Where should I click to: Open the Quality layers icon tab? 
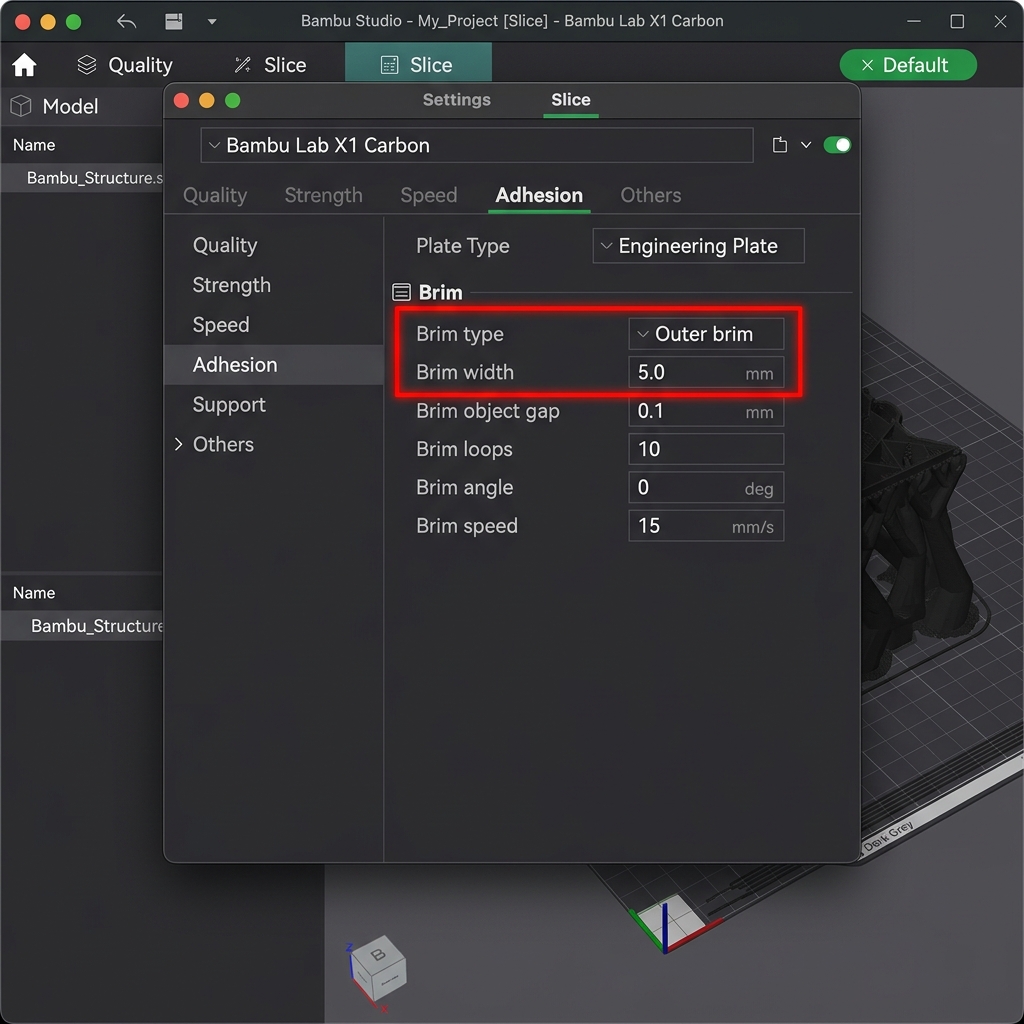click(x=125, y=65)
